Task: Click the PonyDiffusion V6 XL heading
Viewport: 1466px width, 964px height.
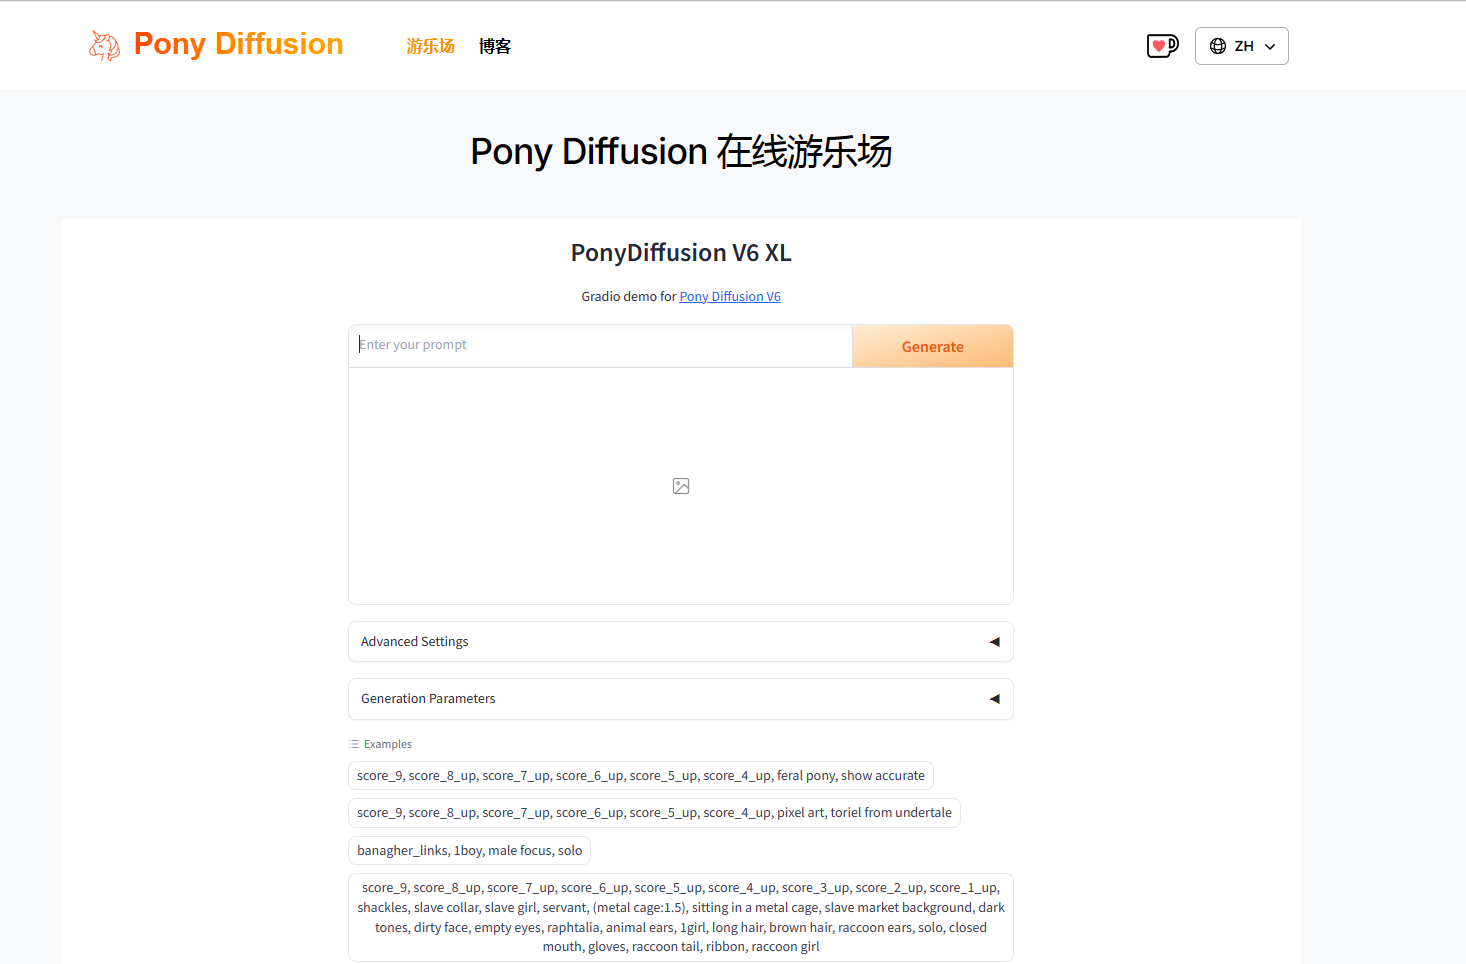Action: tap(681, 253)
